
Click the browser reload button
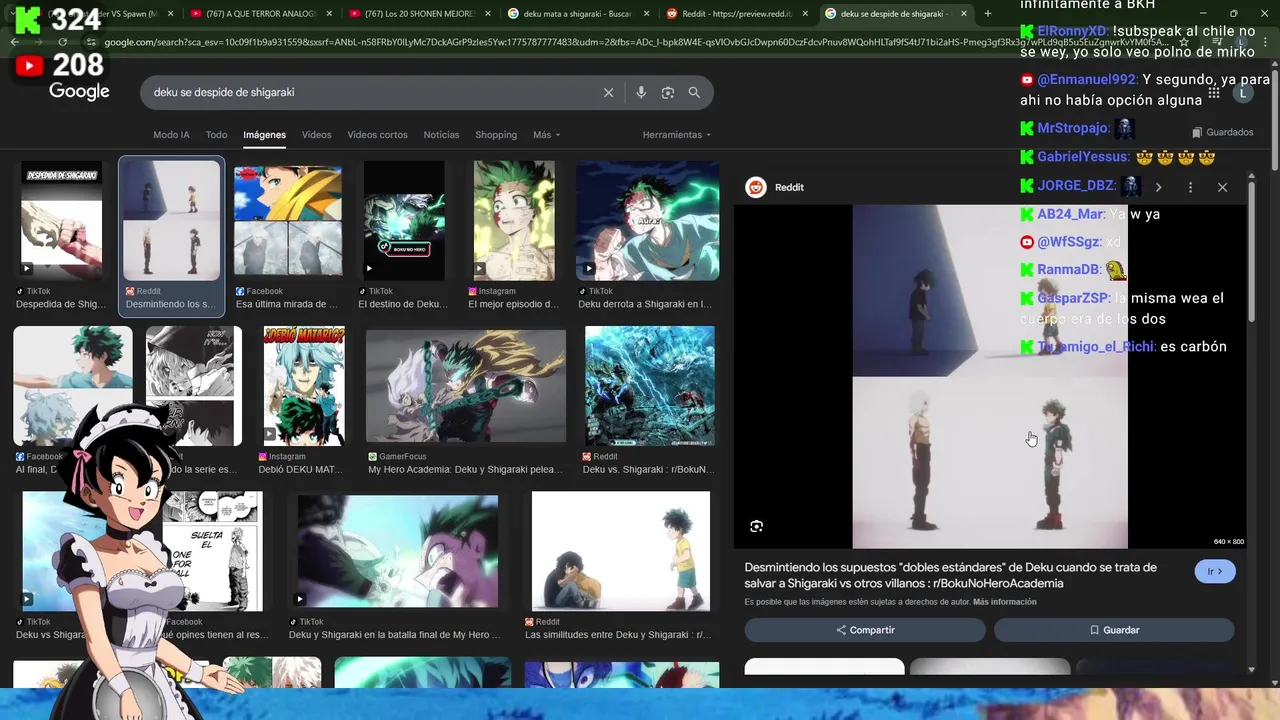click(62, 42)
